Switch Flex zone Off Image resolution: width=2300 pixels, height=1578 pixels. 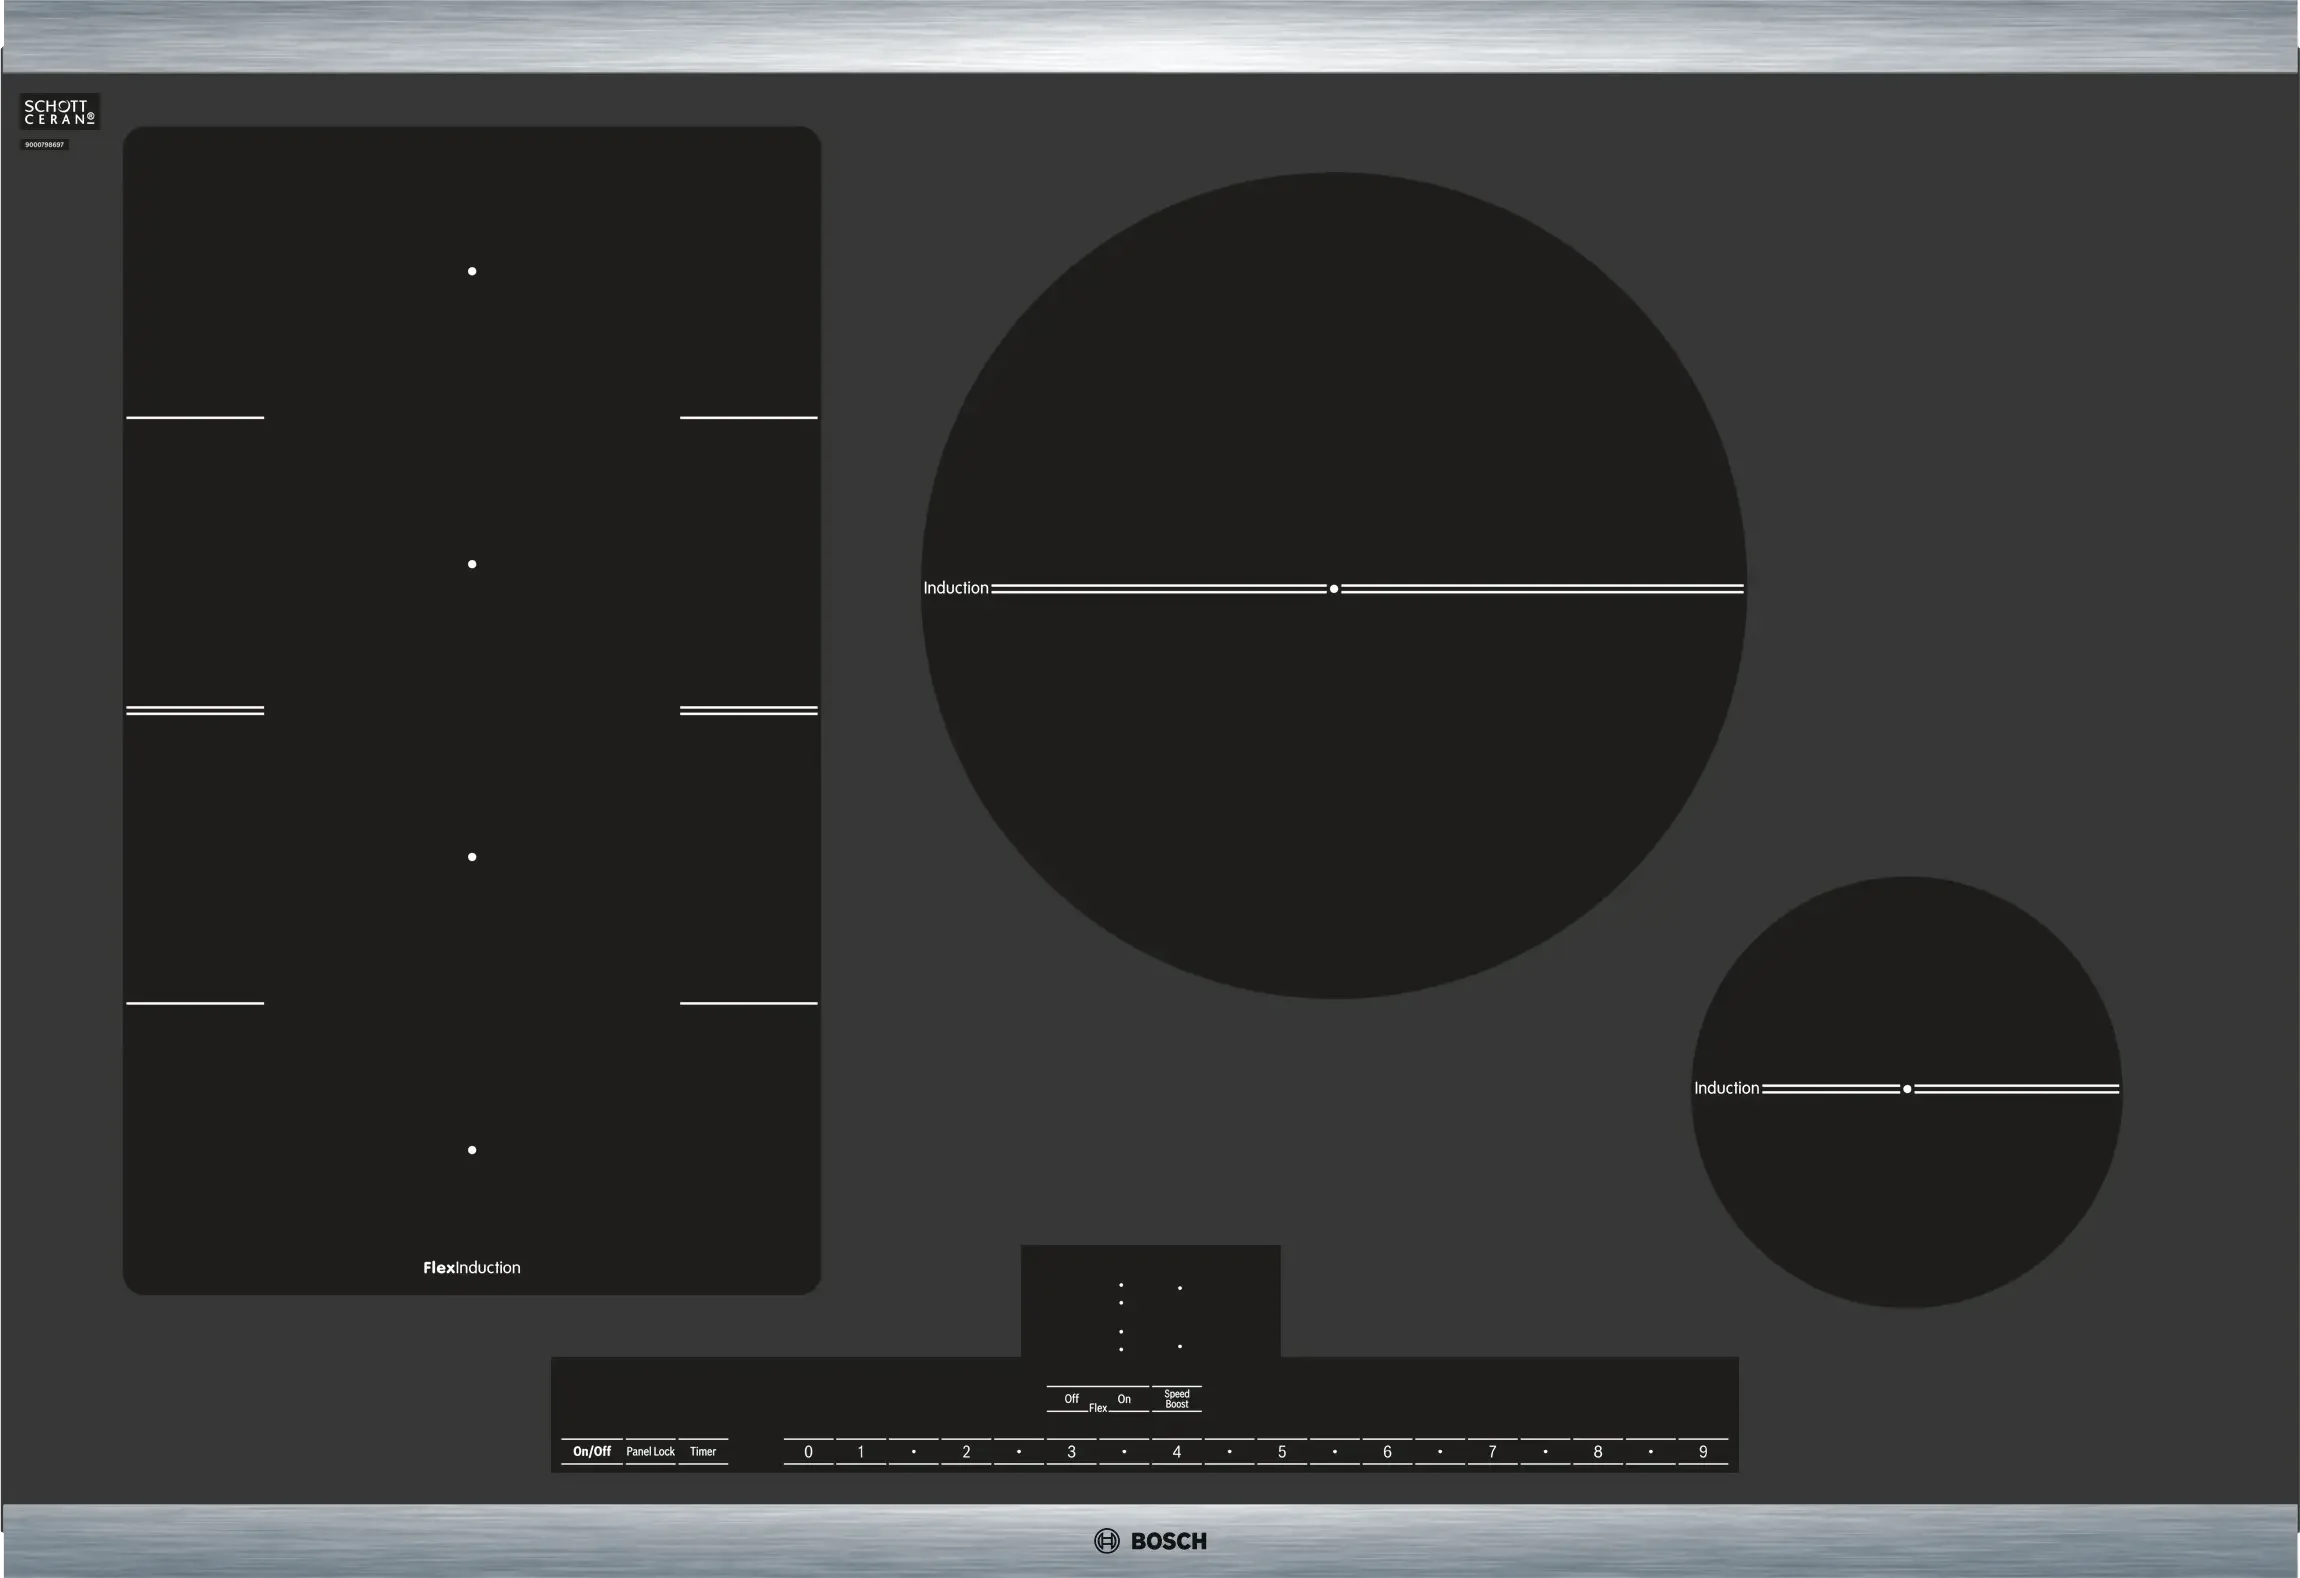coord(1071,1398)
